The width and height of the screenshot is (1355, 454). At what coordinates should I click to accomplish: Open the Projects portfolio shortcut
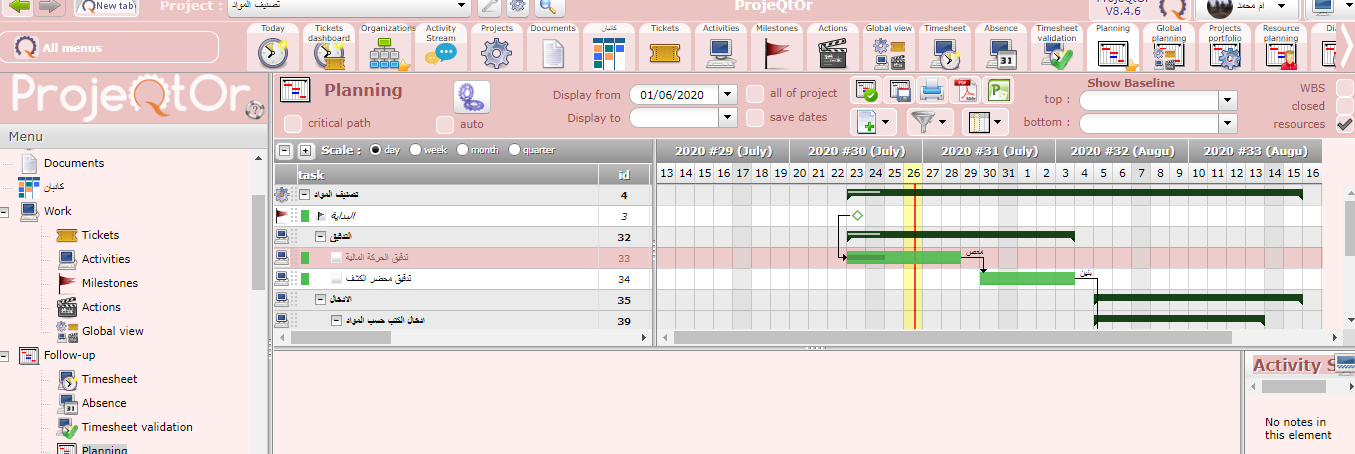tap(1225, 46)
